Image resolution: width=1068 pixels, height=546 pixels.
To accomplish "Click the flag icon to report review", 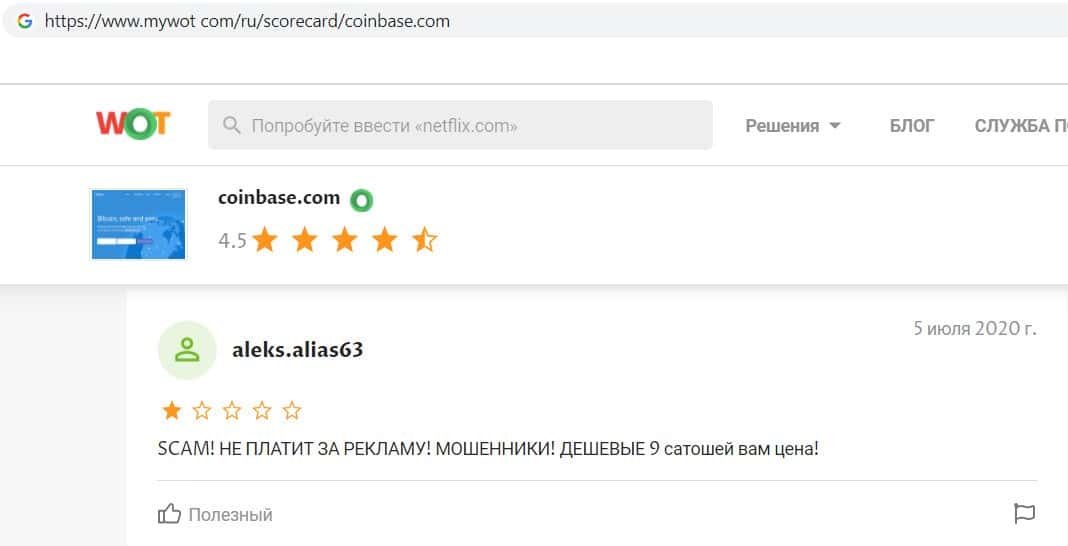I will point(1024,514).
